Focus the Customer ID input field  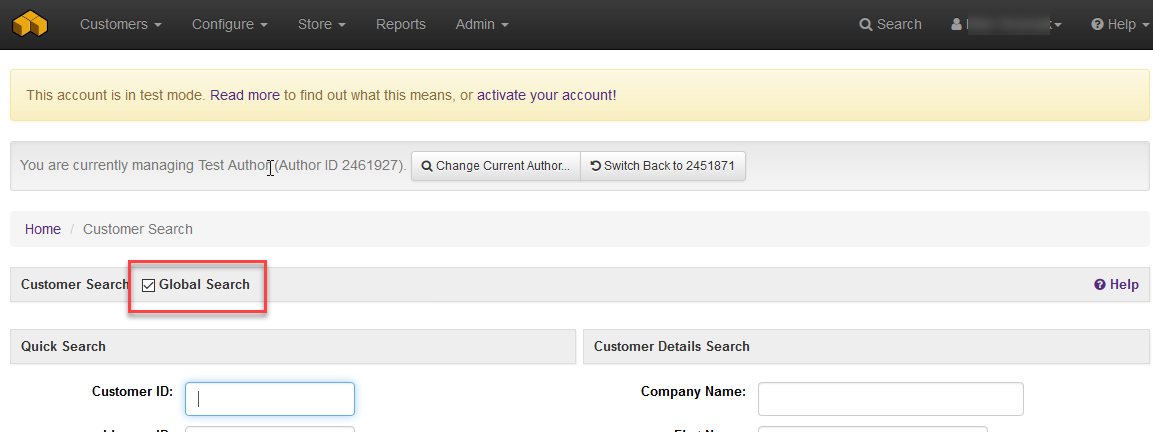[x=270, y=398]
